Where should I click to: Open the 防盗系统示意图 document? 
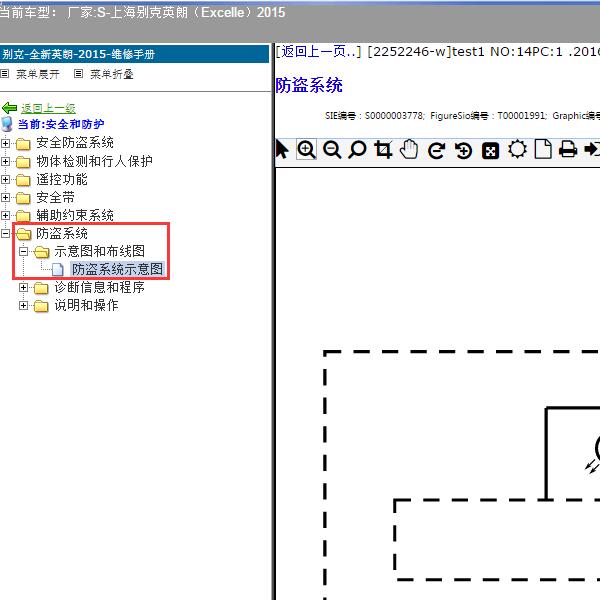[x=117, y=269]
